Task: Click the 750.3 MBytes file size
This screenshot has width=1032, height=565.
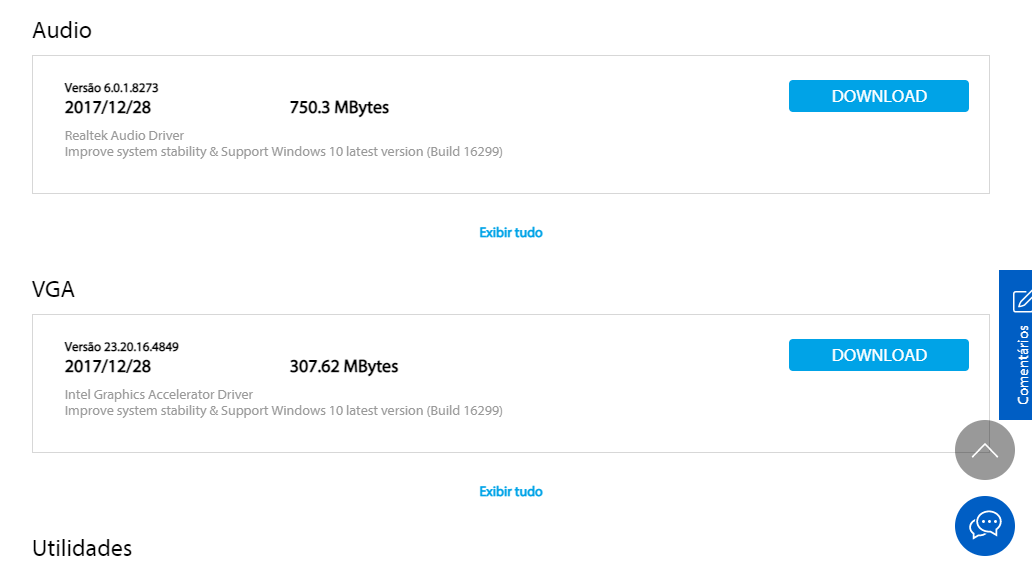Action: [x=339, y=107]
